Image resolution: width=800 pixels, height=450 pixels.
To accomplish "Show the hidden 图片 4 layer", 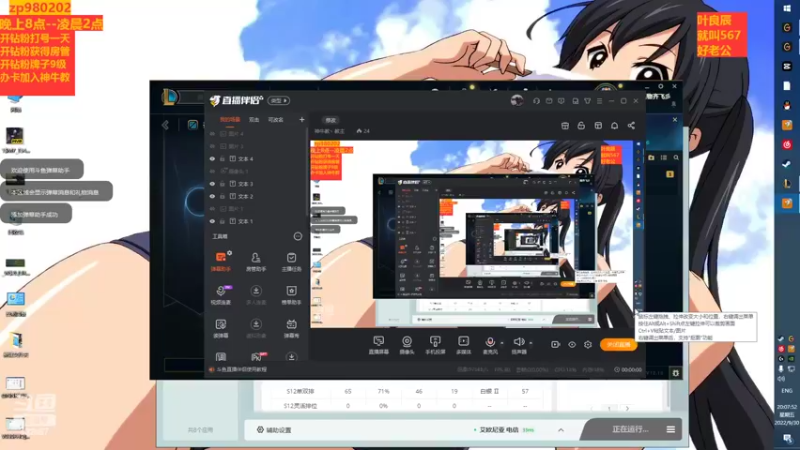I will [x=212, y=134].
